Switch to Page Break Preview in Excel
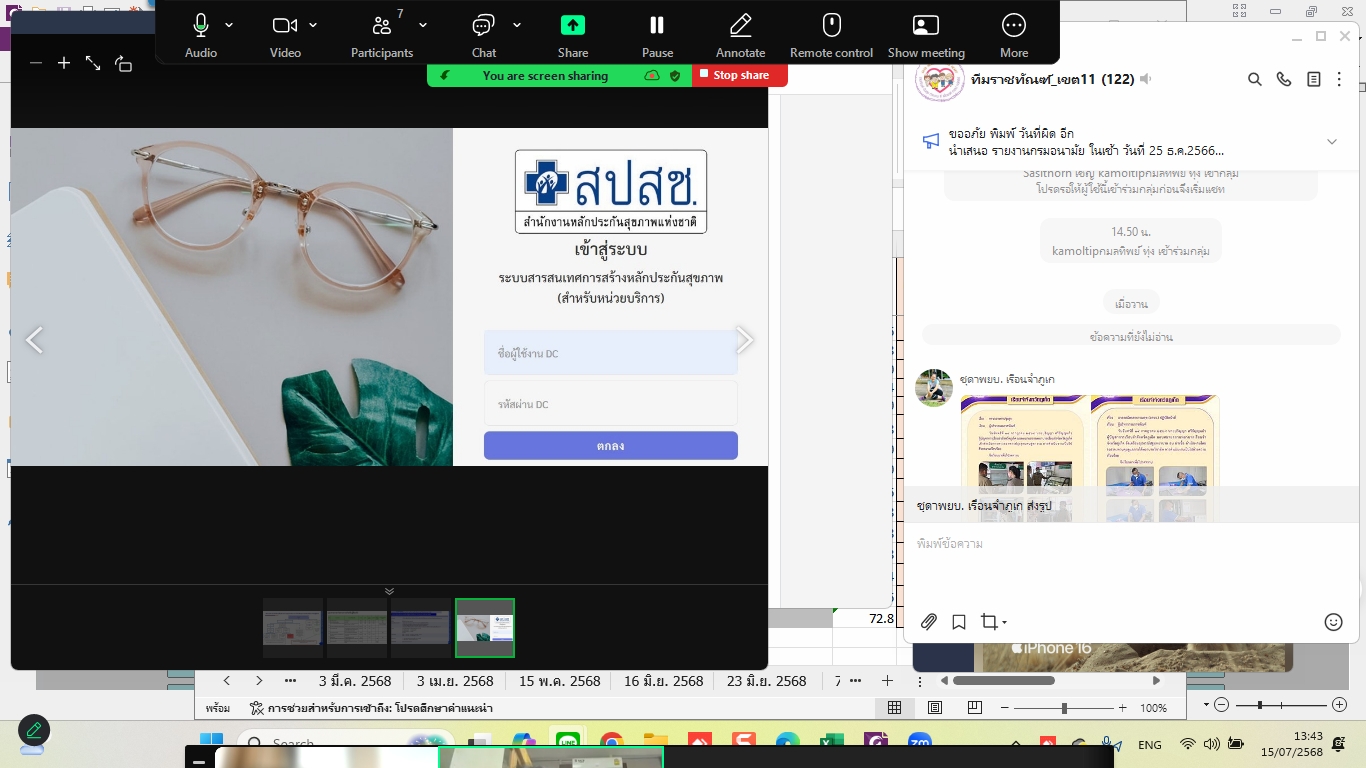Screen dimensions: 1366x768 975,708
